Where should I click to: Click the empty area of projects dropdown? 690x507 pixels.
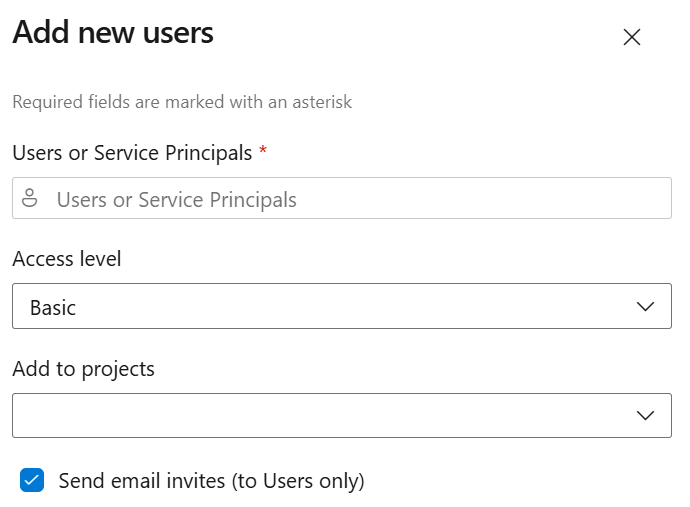321,415
